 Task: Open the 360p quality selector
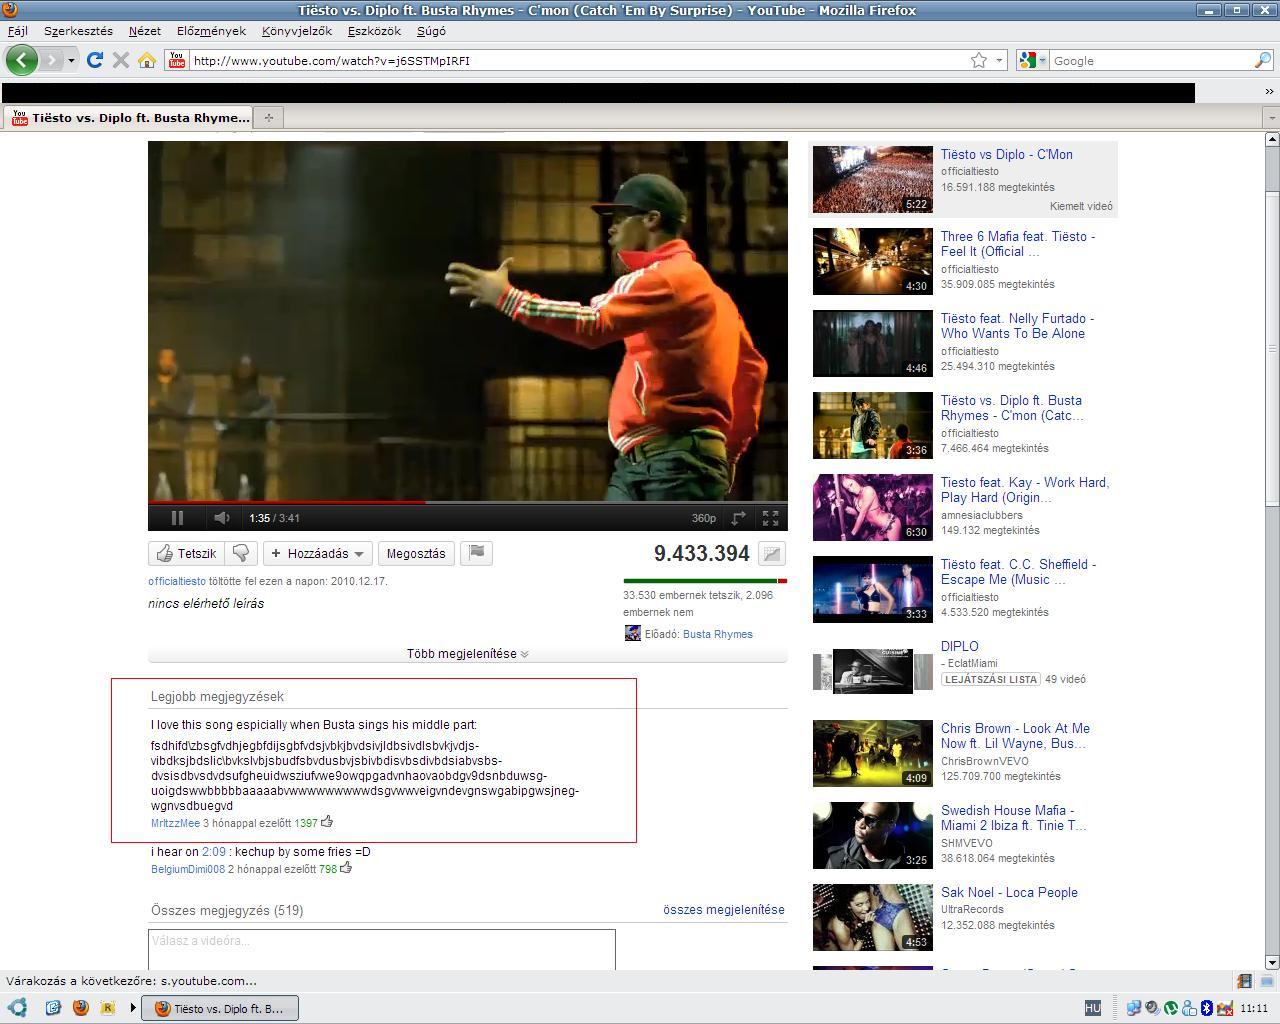703,518
